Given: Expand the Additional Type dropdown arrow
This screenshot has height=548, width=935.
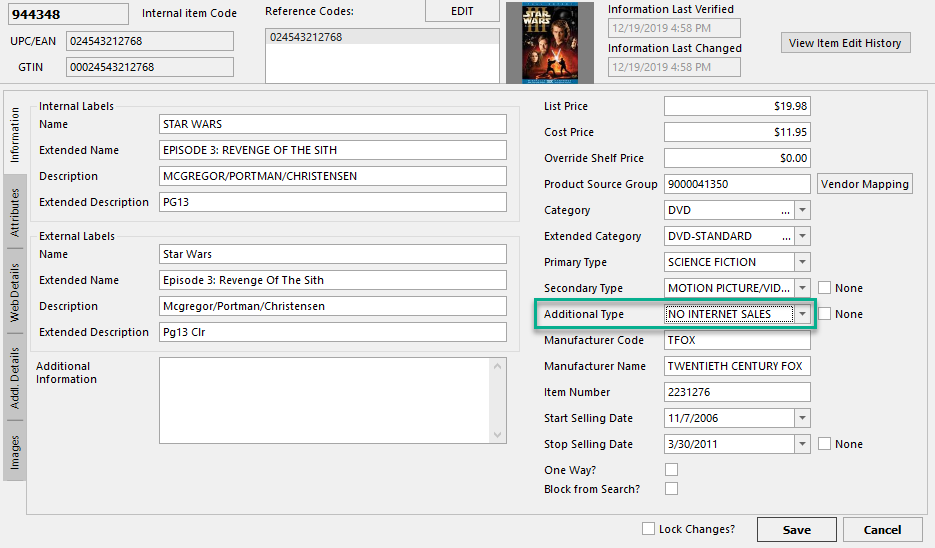Looking at the screenshot, I should 803,314.
